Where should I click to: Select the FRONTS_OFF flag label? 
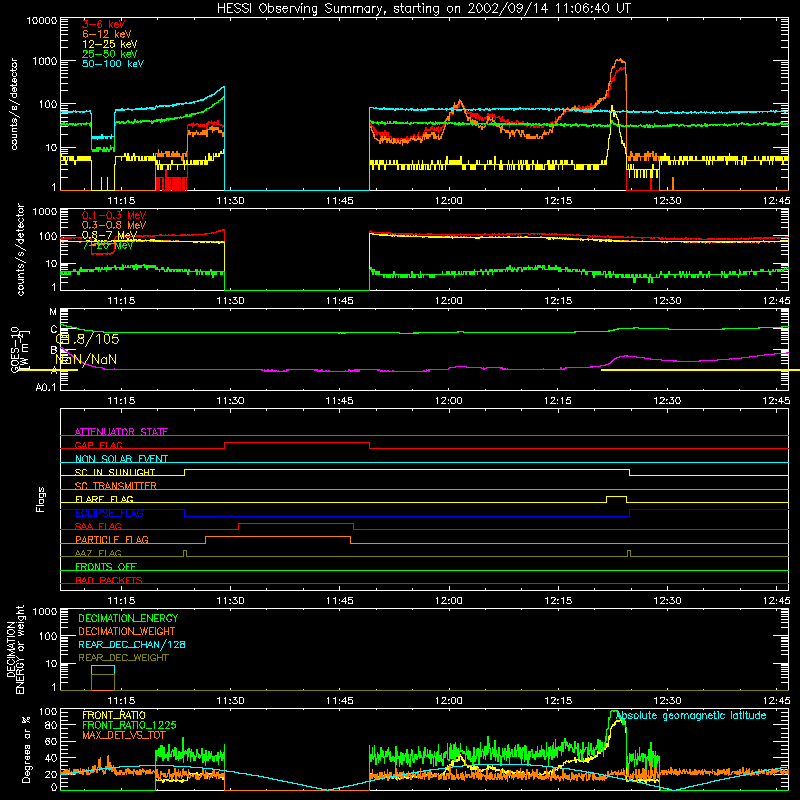(x=106, y=566)
